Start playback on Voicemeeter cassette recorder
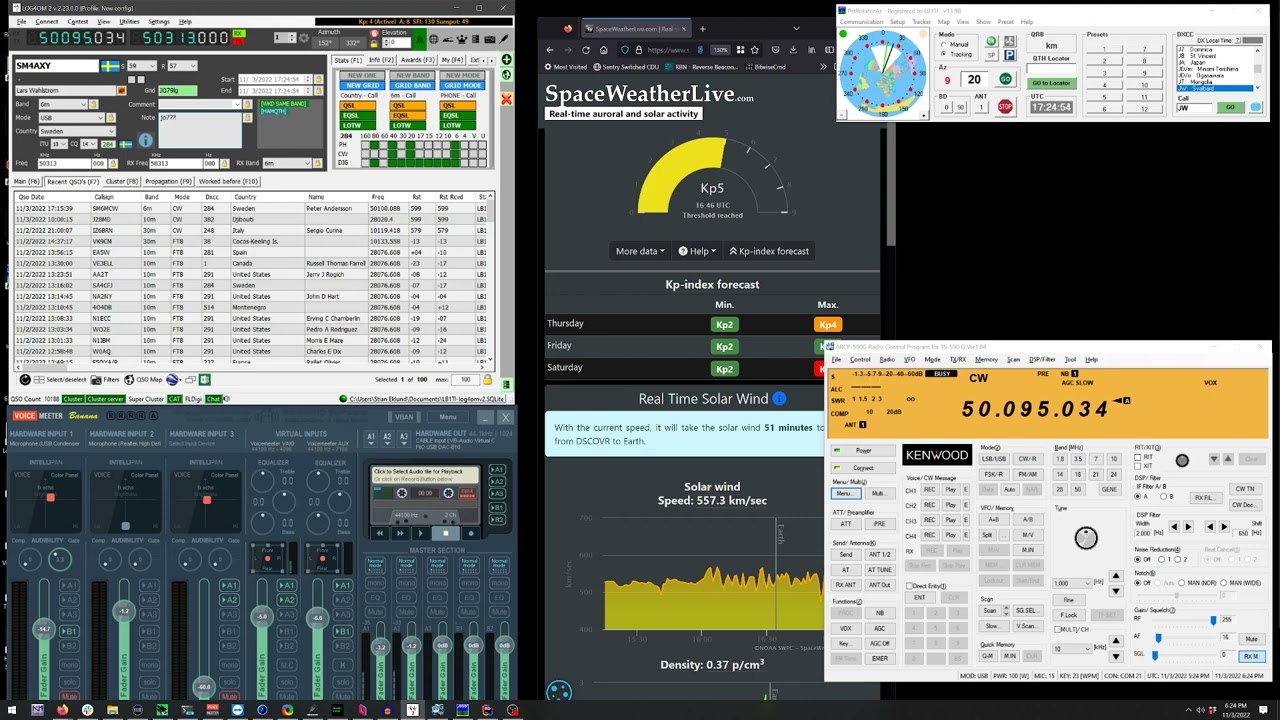Viewport: 1280px width, 720px height. [420, 533]
